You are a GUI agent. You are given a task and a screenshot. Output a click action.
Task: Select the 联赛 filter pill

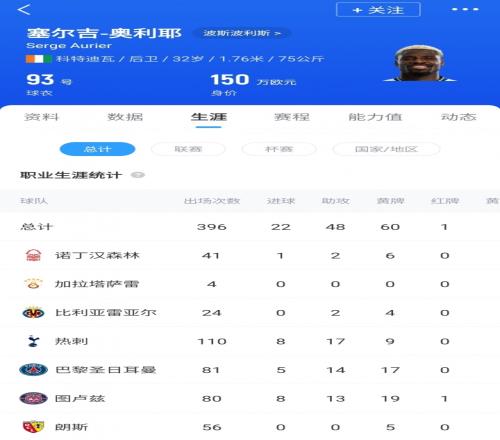click(188, 149)
